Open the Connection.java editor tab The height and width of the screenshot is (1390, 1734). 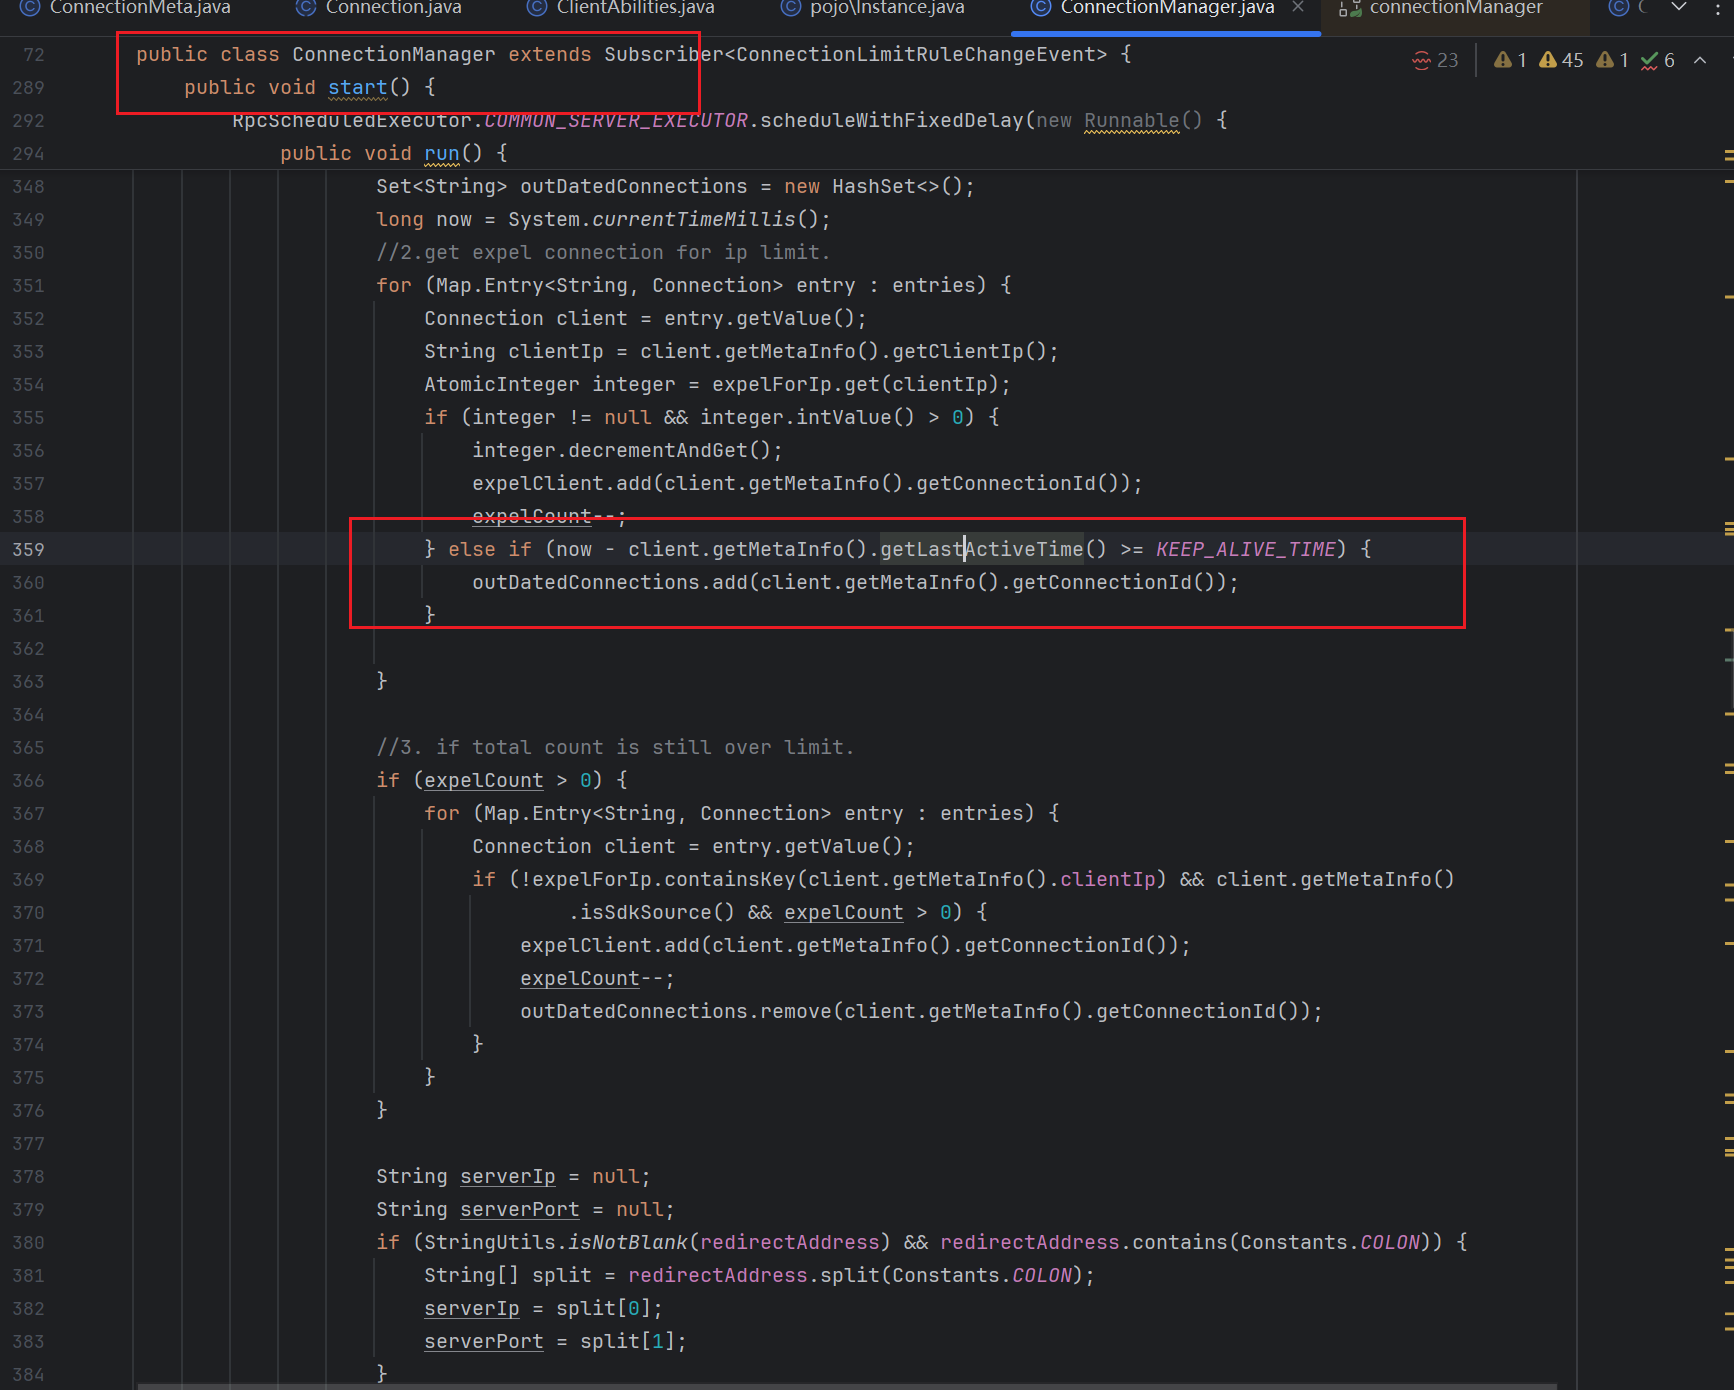click(393, 8)
